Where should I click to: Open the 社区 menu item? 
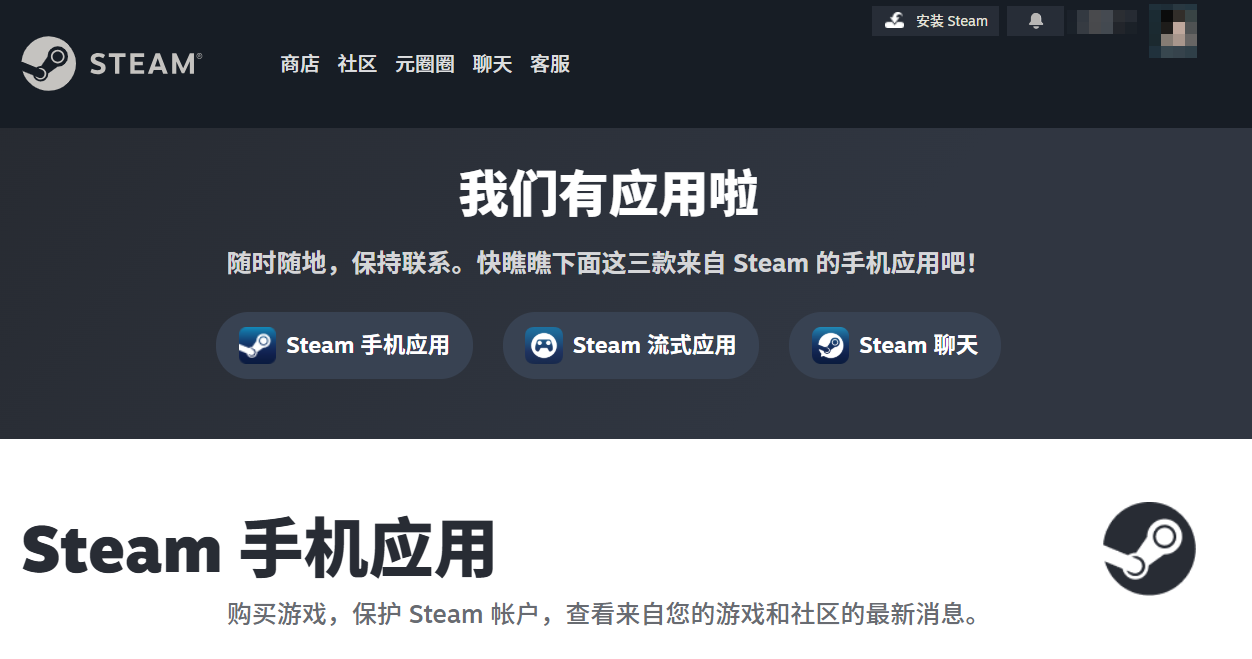pyautogui.click(x=356, y=63)
